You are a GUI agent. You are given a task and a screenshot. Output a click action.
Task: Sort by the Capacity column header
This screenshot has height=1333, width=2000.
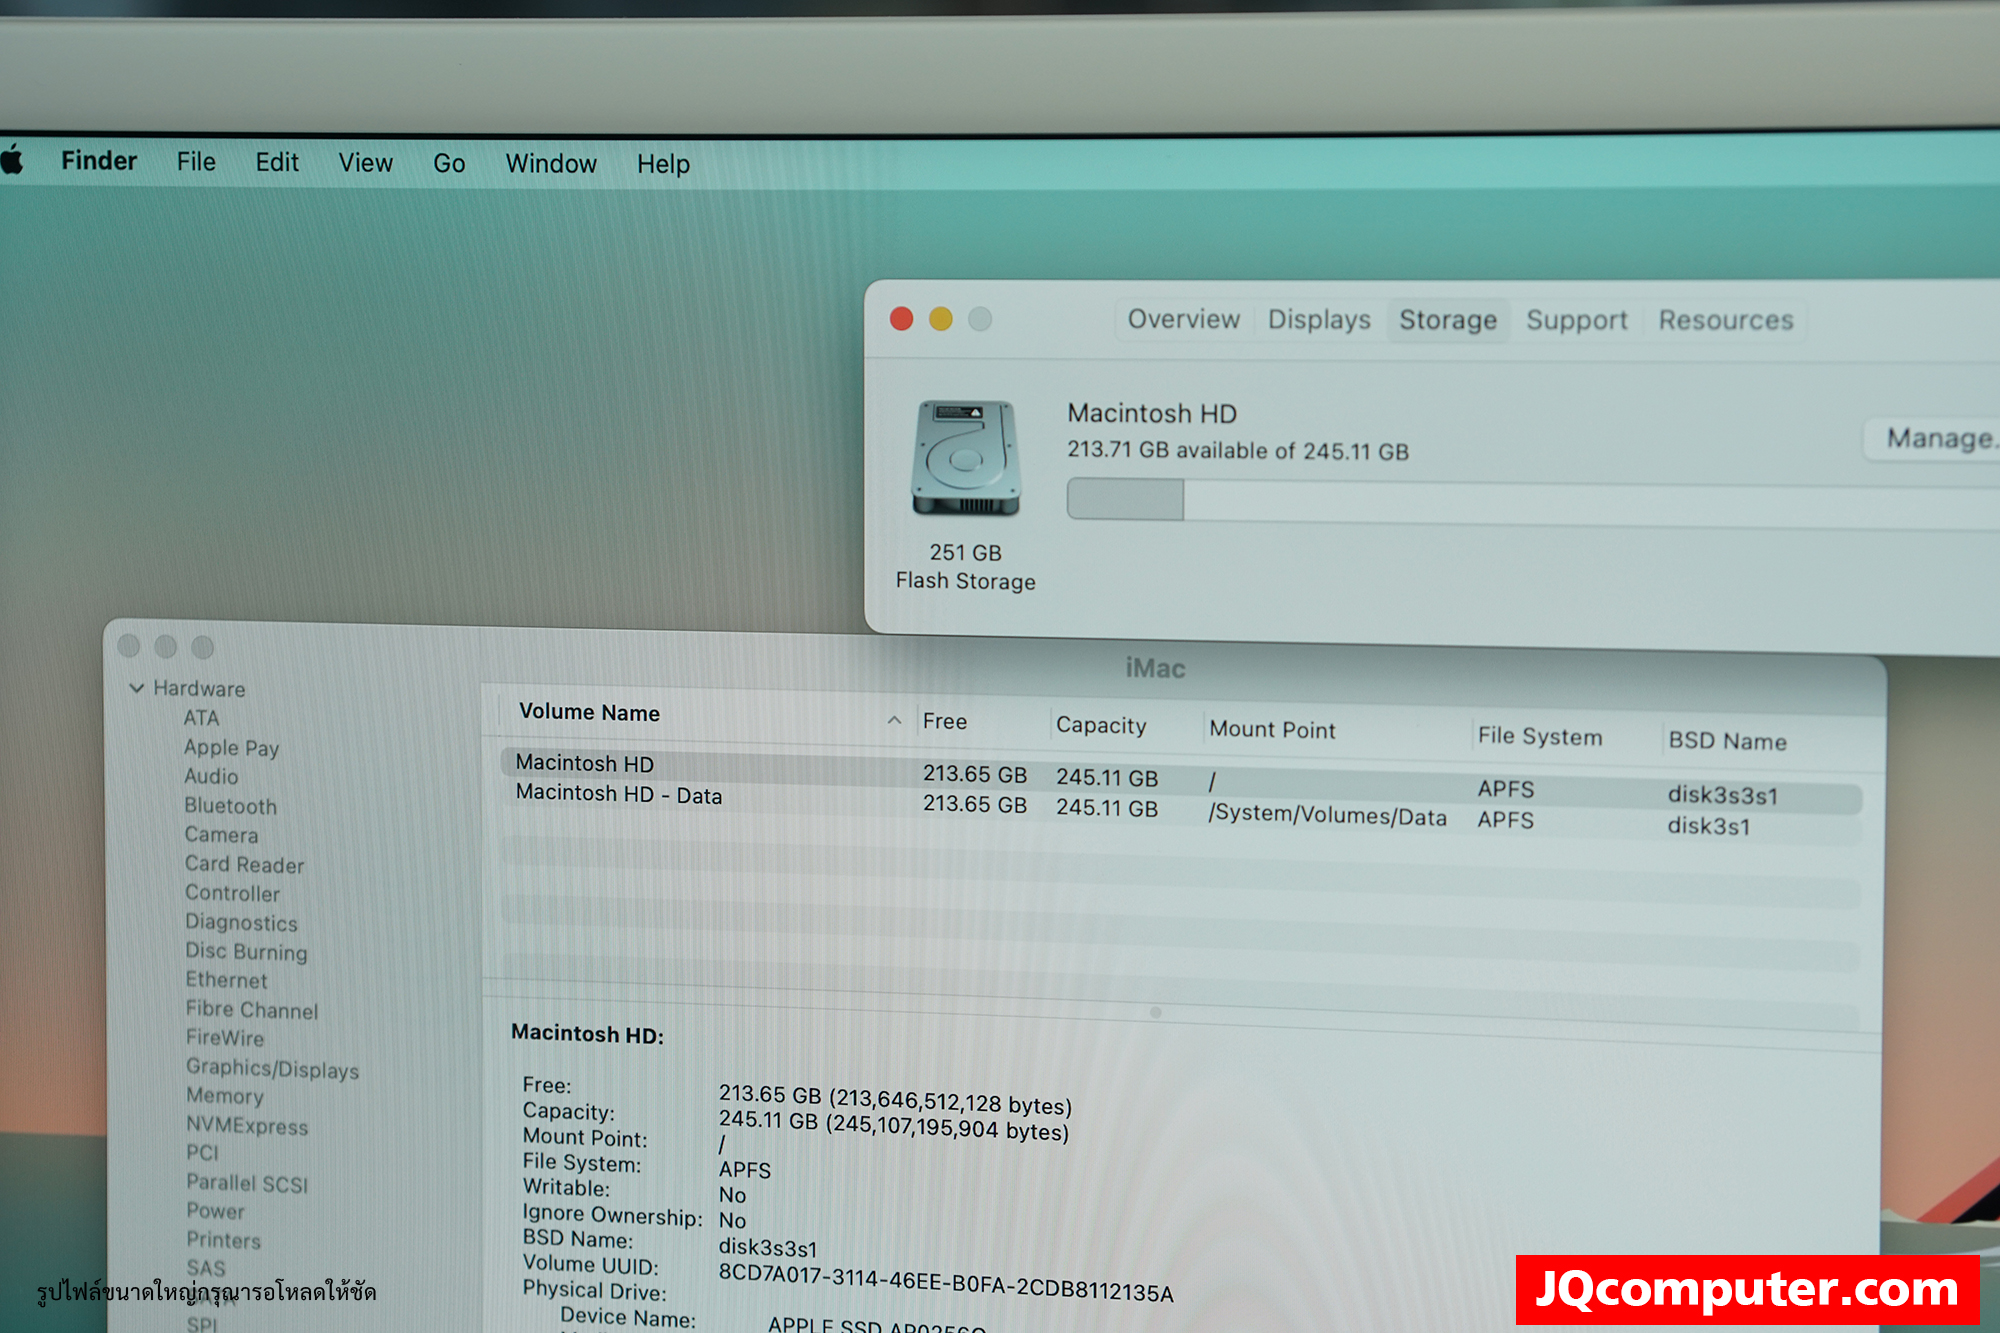[x=1101, y=726]
